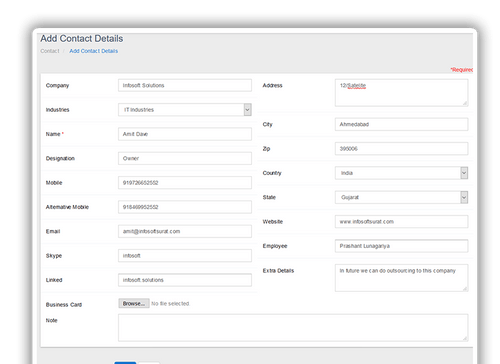The image size is (500, 364).
Task: Click the 'Extra Details' label
Action: point(278,271)
